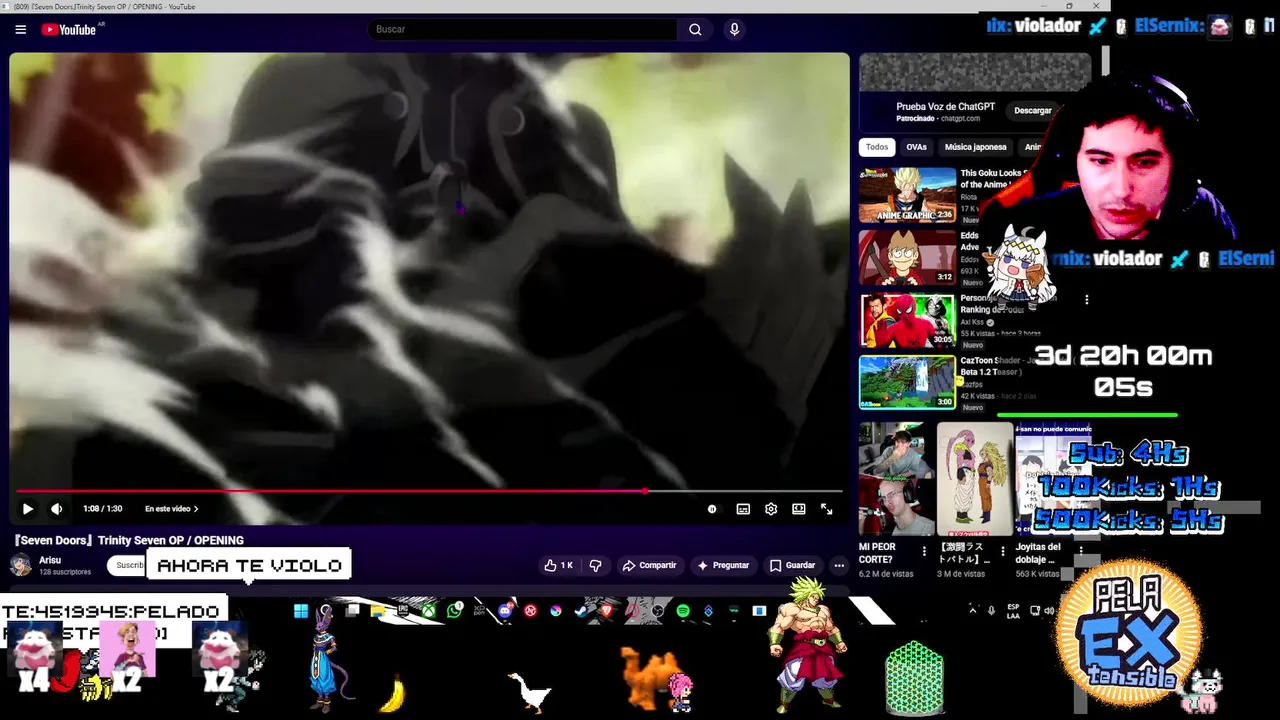This screenshot has width=1280, height=720.
Task: Click the progress bar scrubber dot
Action: (645, 491)
